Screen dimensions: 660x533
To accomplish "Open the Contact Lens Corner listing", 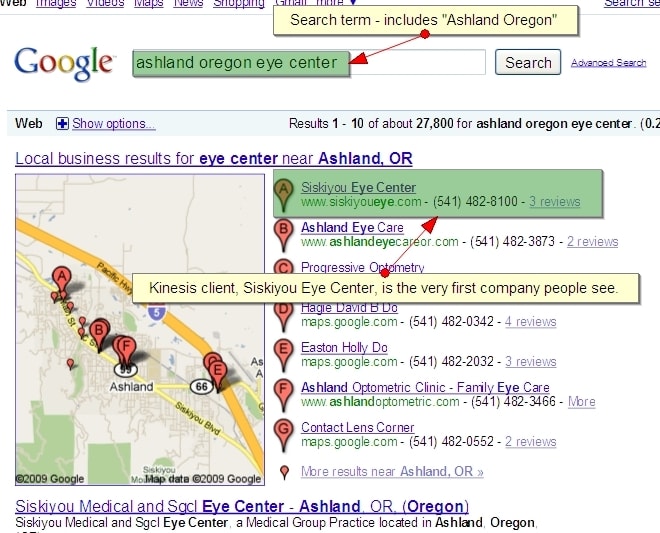I will [x=358, y=427].
